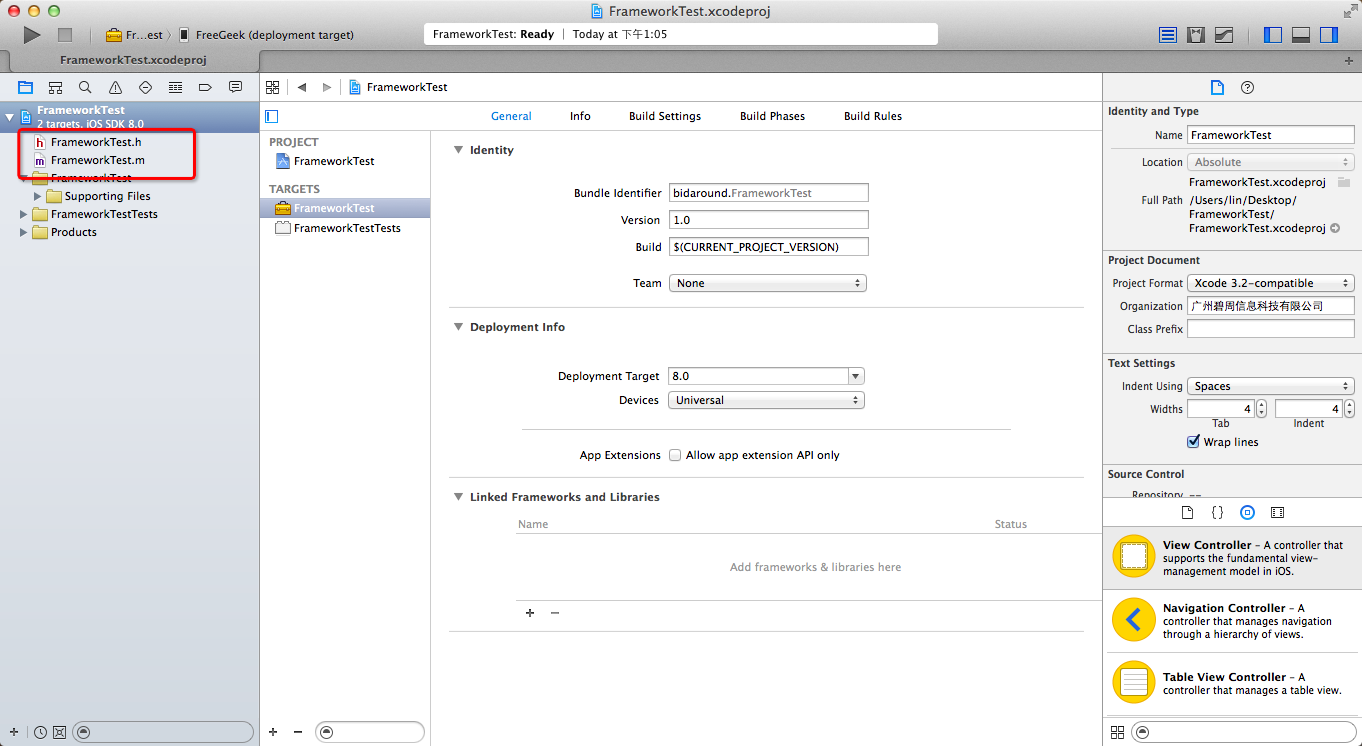Screen dimensions: 1362x746
Task: Edit the Bundle Identifier field
Action: click(x=768, y=193)
